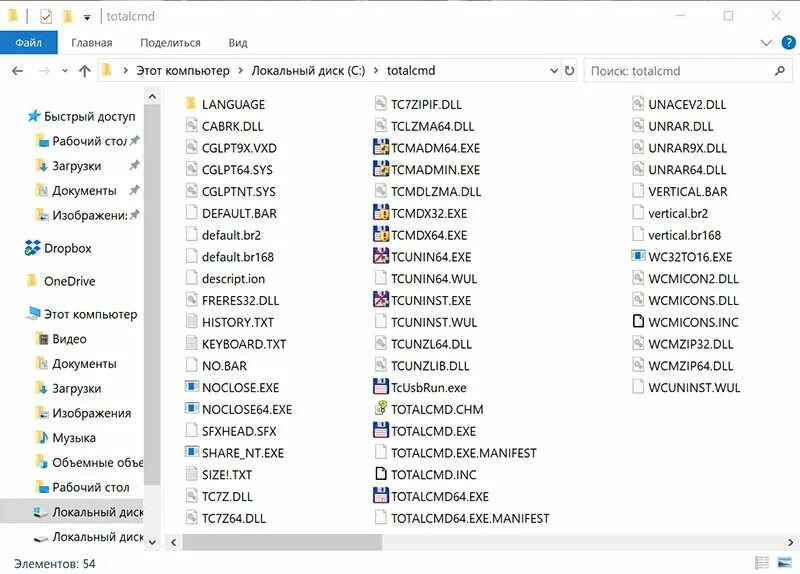
Task: Open the LANGUAGE folder icon
Action: [191, 104]
